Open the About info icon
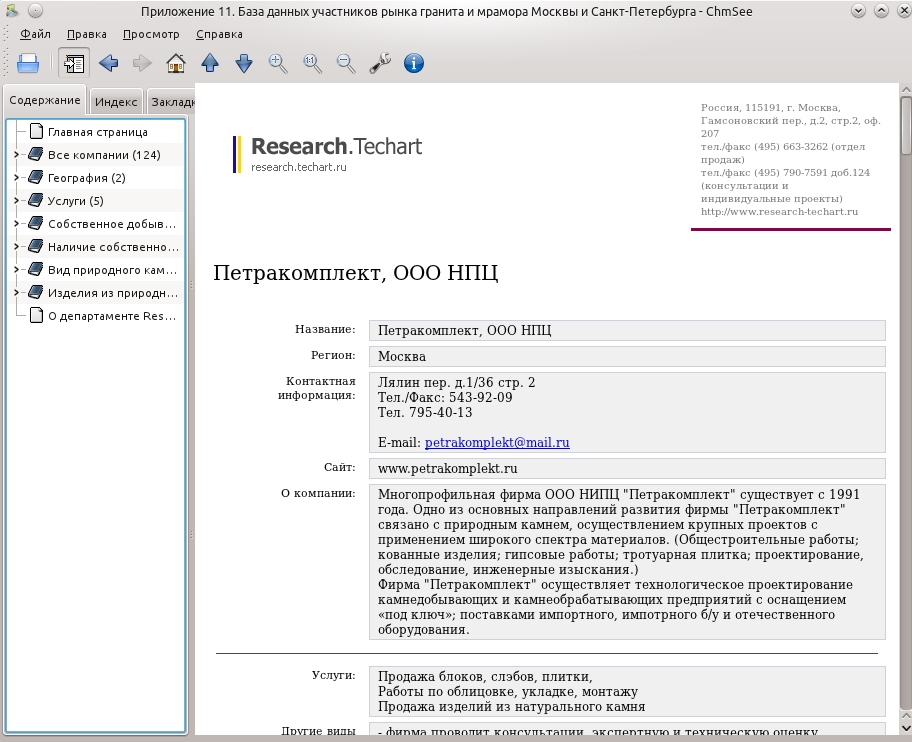 click(x=414, y=63)
